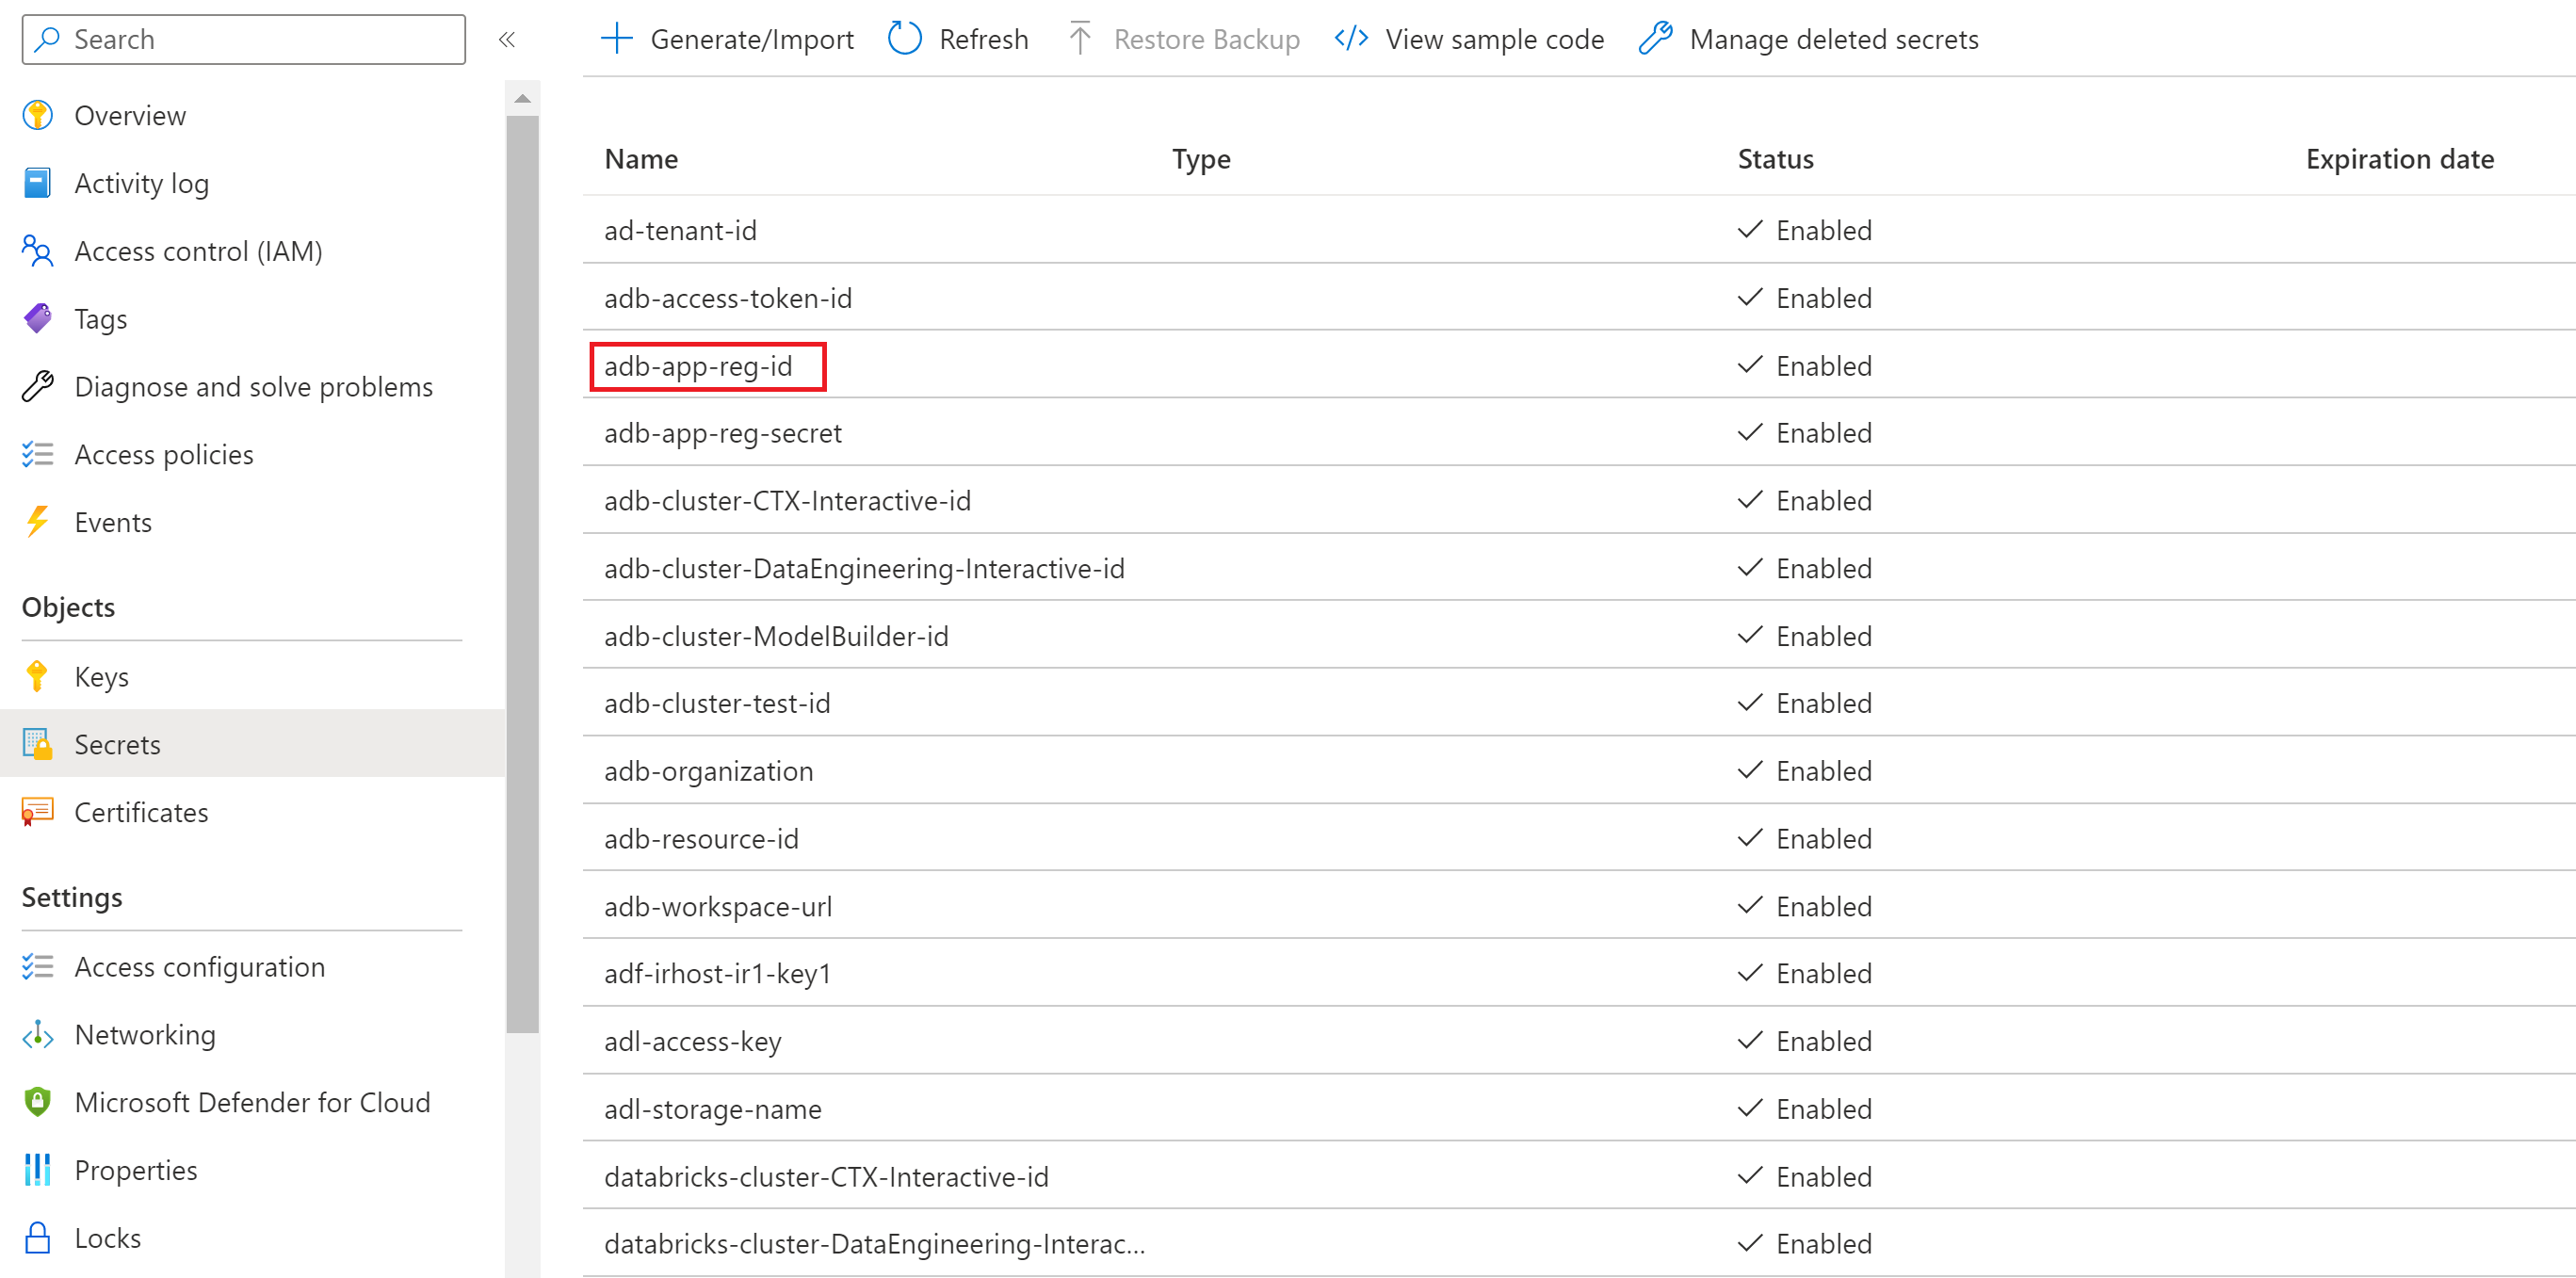This screenshot has height=1278, width=2576.
Task: Click the Networking icon in Settings
Action: pos(38,1035)
